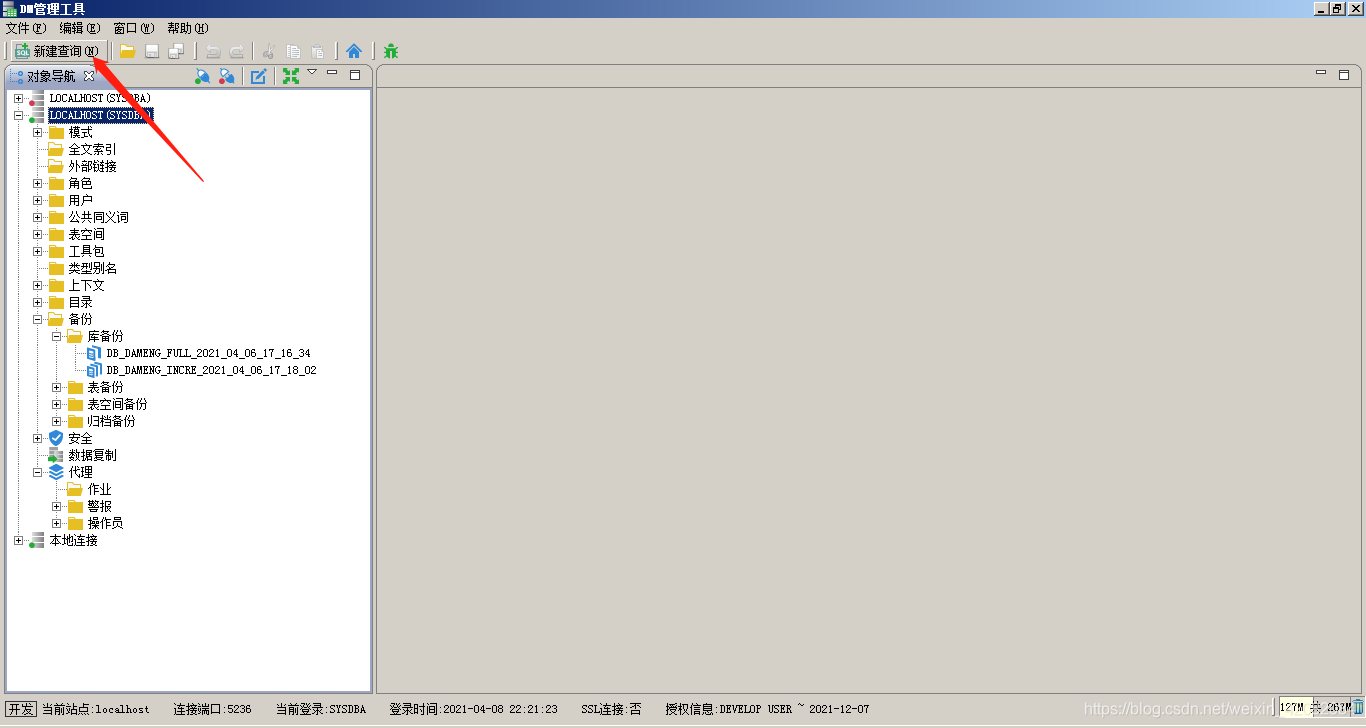Close the 对象导航 tab with its X
1366x728 pixels.
point(88,76)
